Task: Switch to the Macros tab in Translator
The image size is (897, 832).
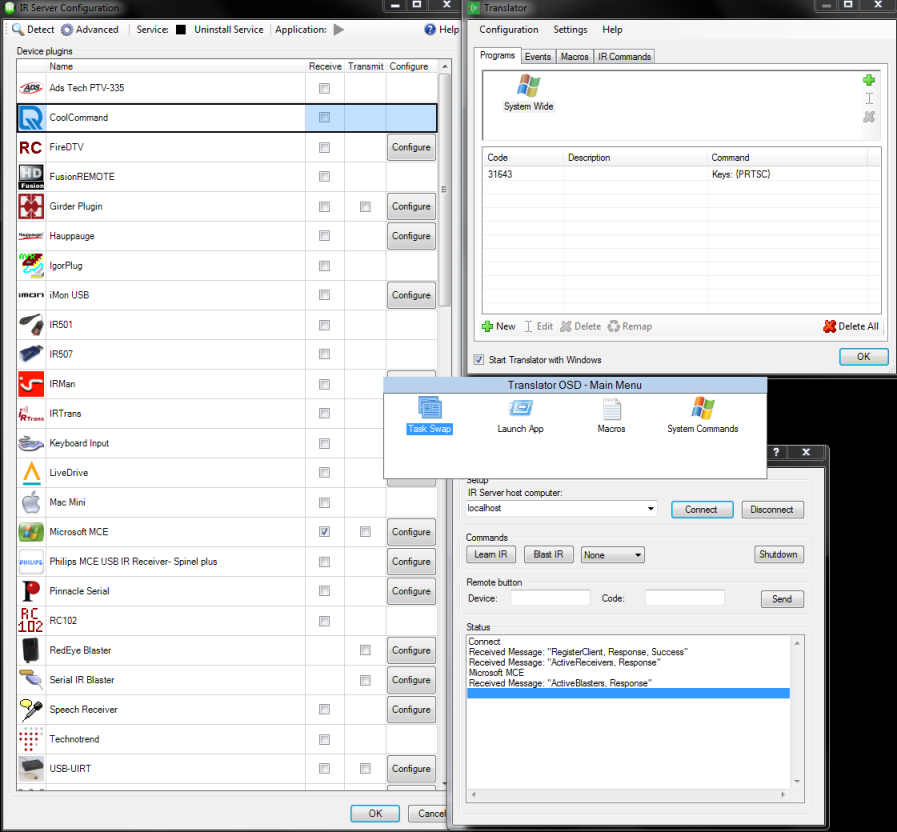Action: [574, 57]
